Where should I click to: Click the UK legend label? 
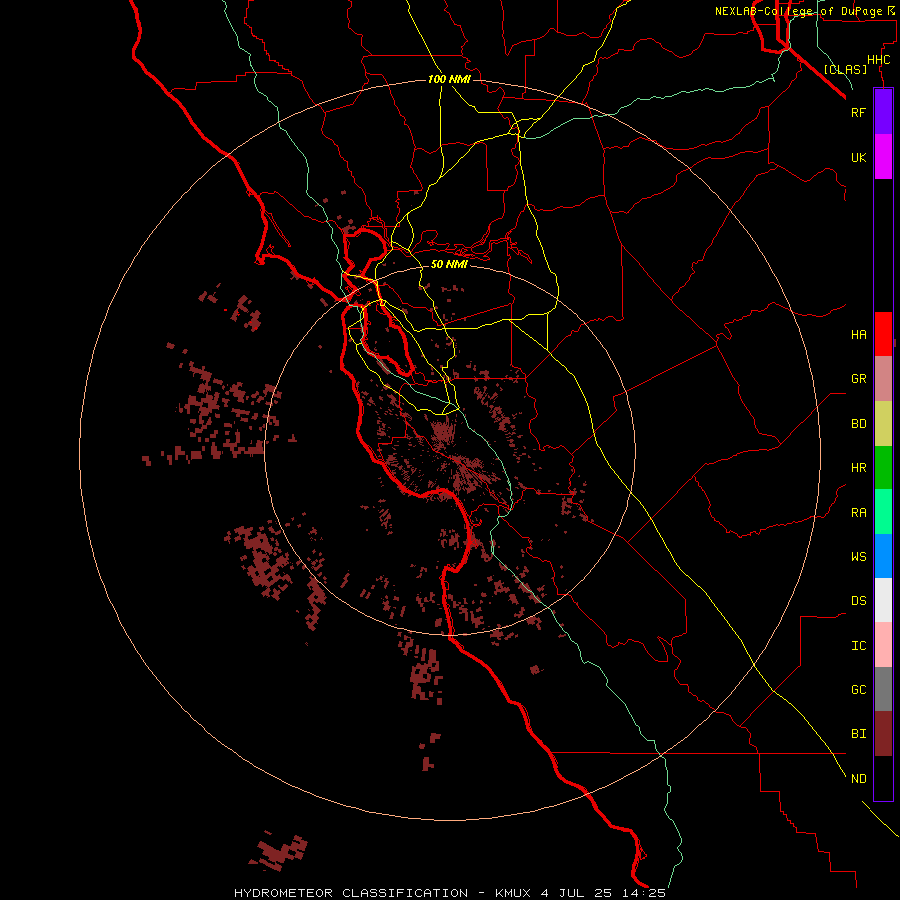(x=858, y=157)
